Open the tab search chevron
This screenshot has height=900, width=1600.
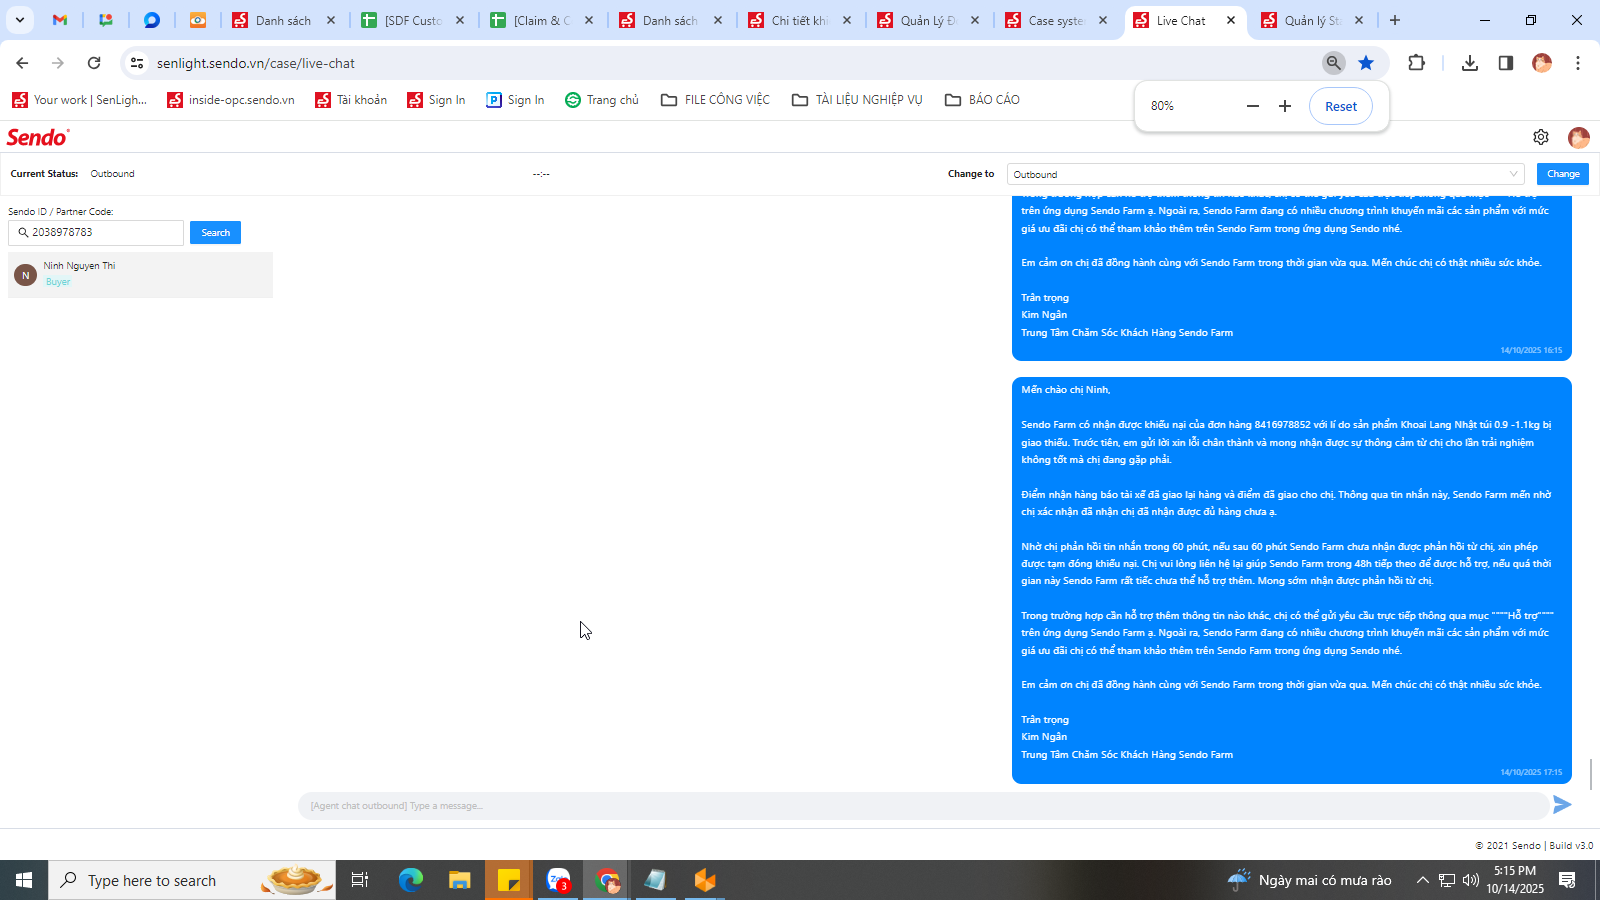coord(20,20)
